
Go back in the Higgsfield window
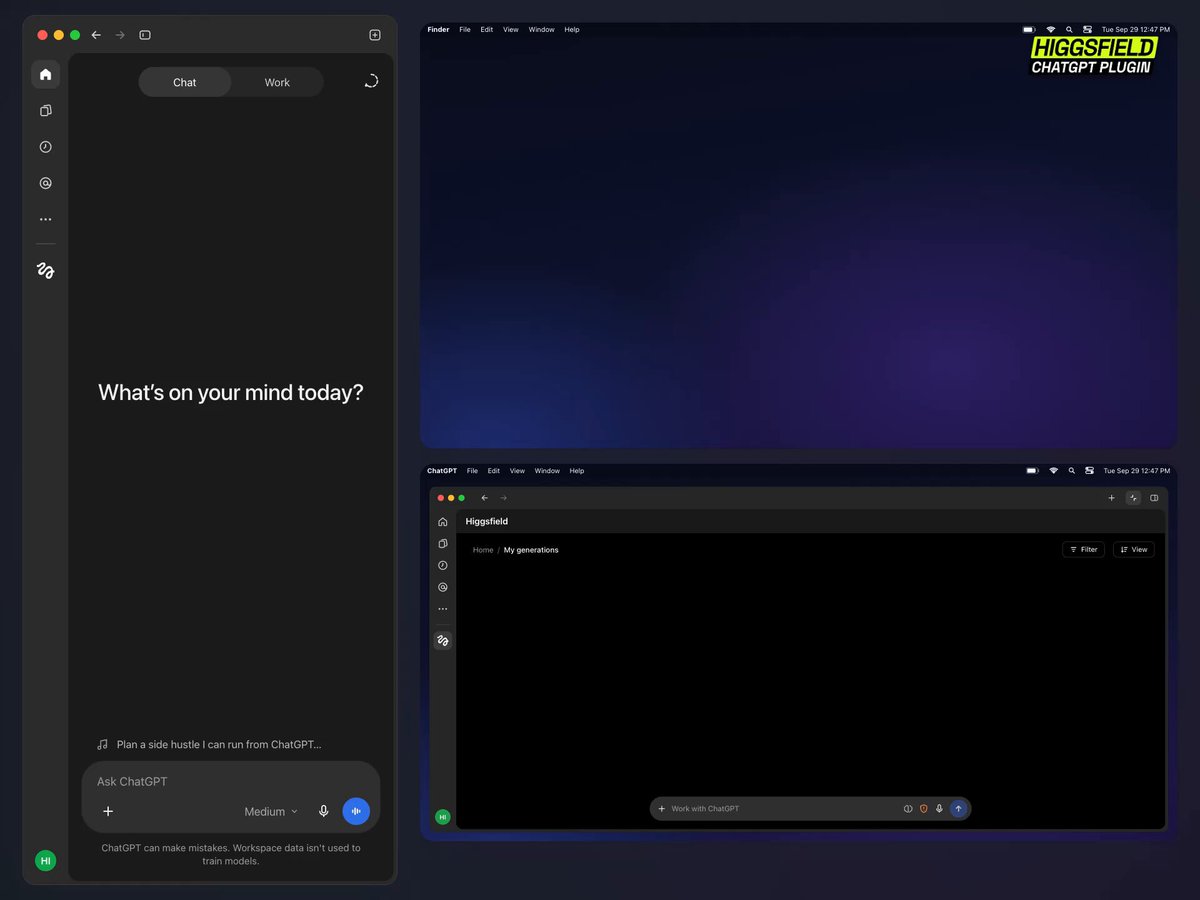point(485,498)
